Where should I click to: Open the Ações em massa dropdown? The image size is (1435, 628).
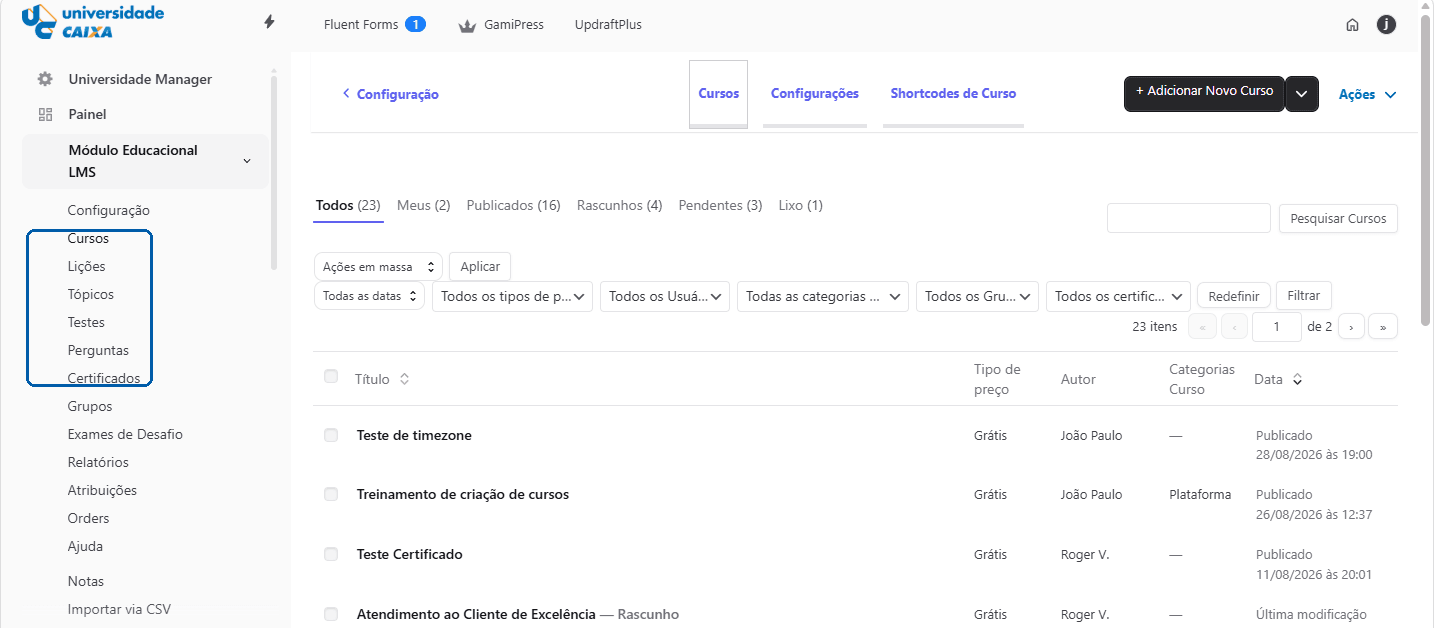click(378, 266)
